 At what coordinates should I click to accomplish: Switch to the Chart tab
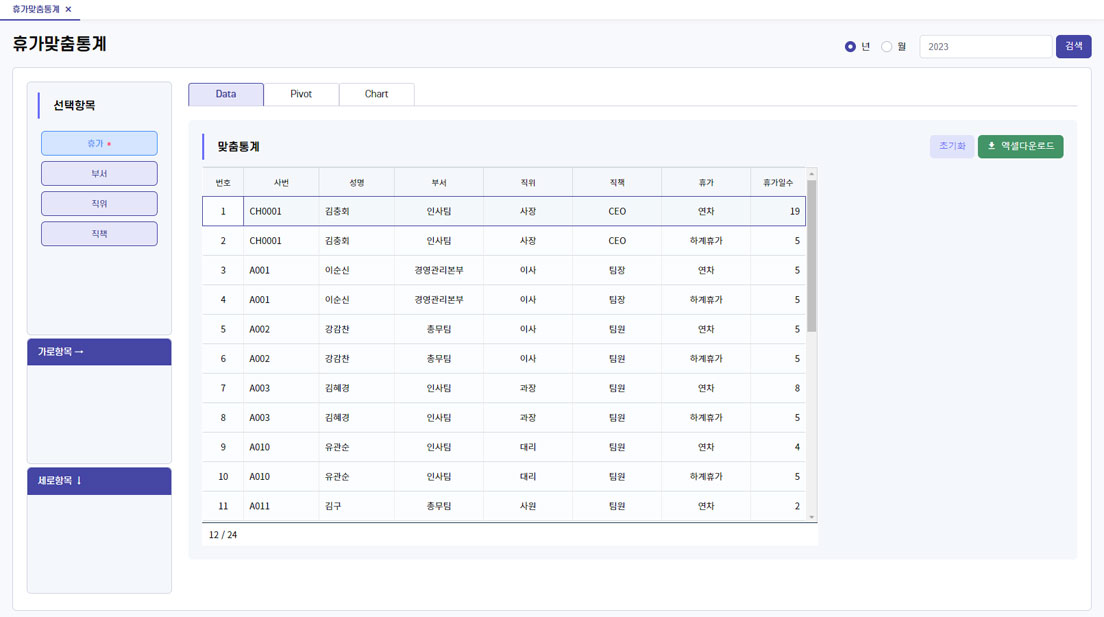[x=377, y=94]
